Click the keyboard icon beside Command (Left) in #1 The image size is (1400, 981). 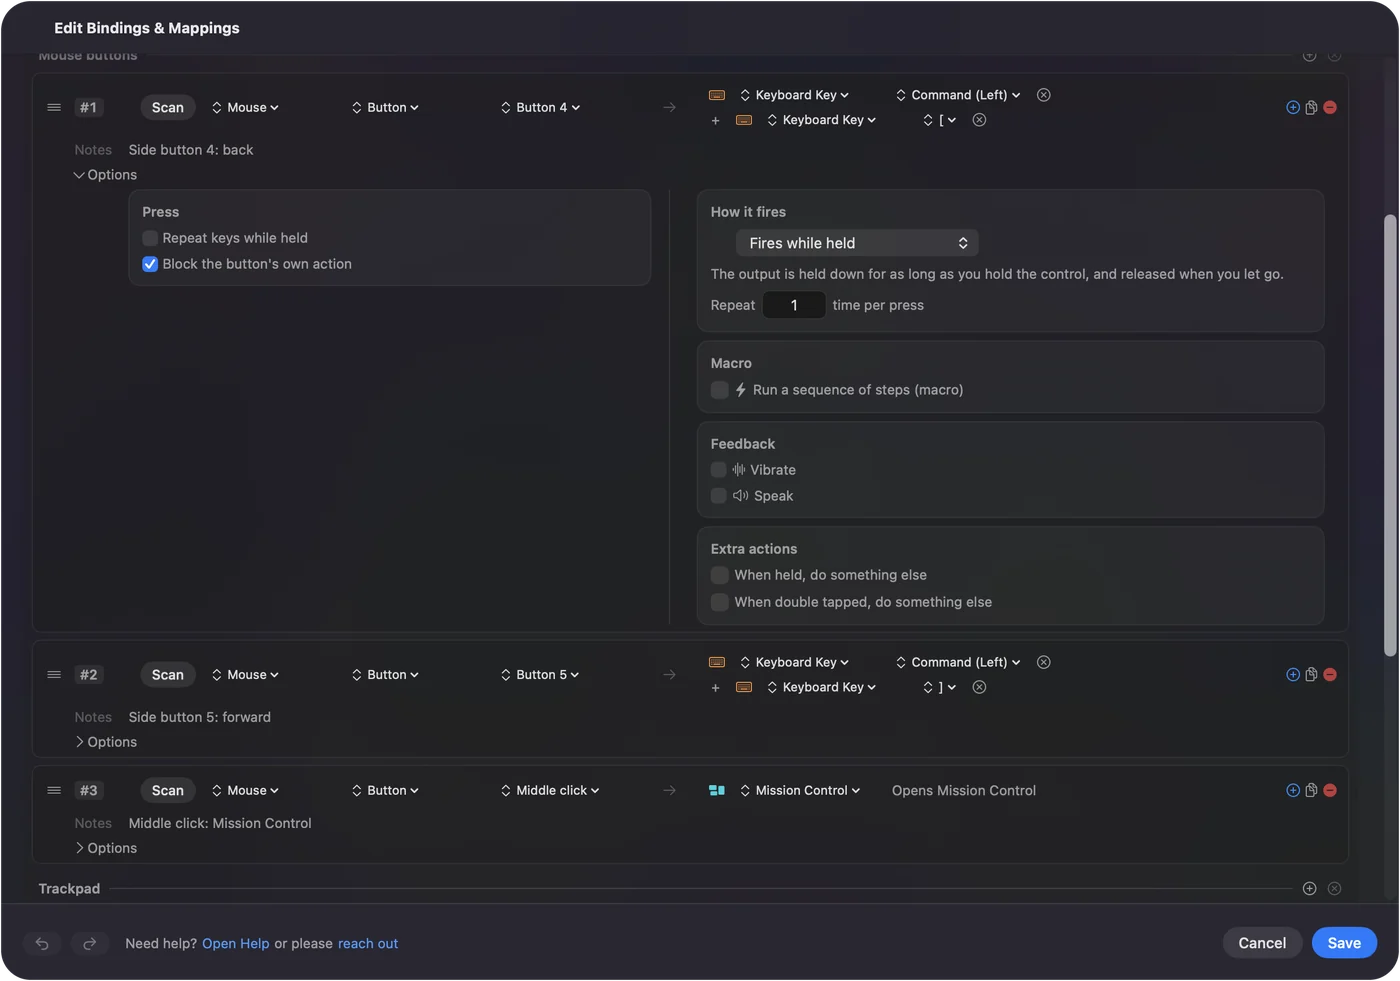[717, 95]
